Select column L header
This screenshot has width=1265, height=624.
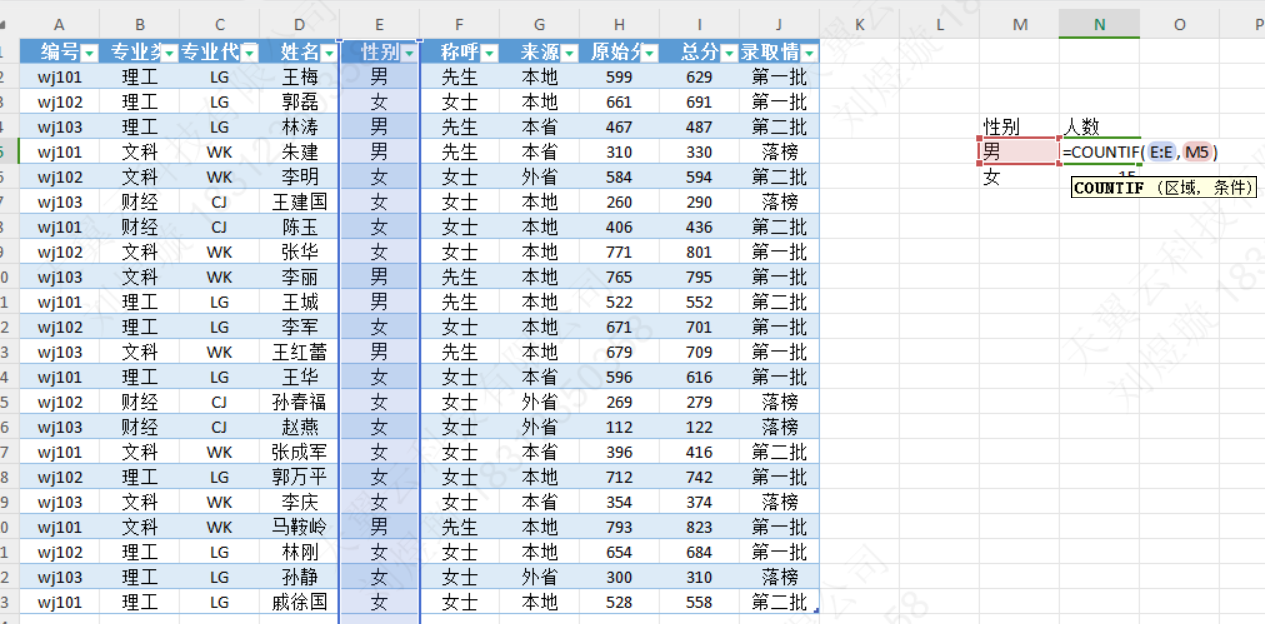(x=939, y=24)
